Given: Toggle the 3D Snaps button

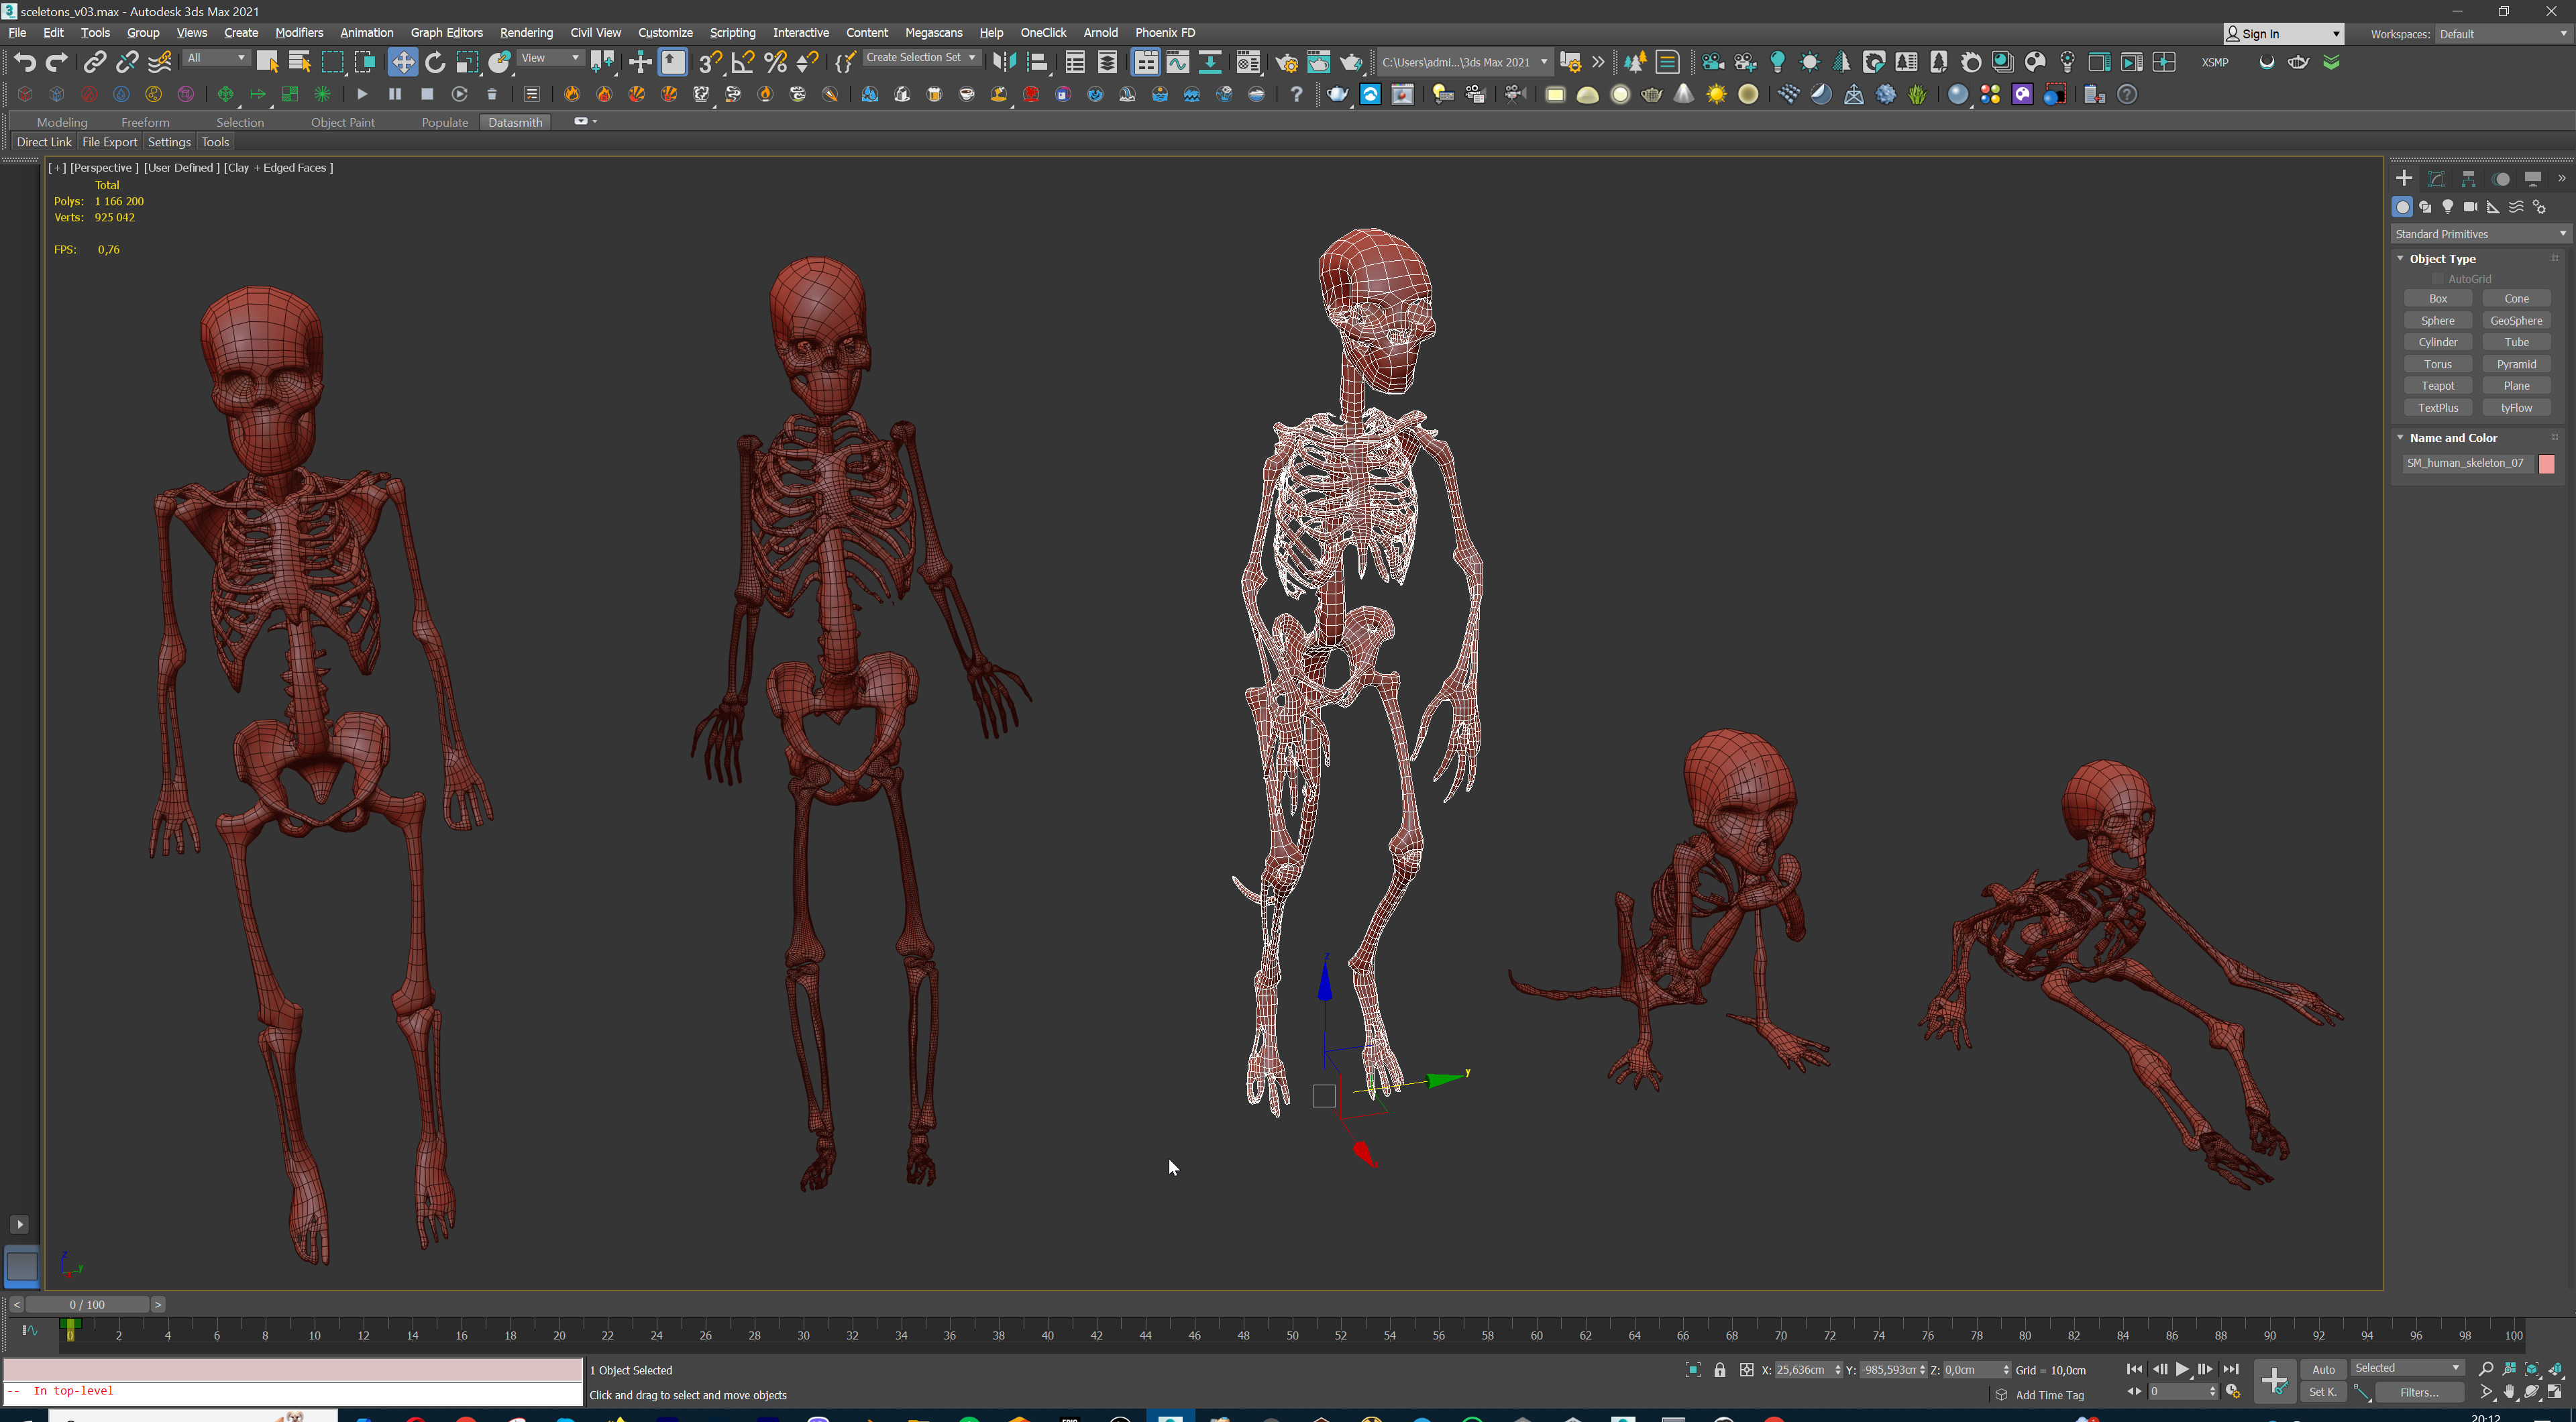Looking at the screenshot, I should [710, 62].
